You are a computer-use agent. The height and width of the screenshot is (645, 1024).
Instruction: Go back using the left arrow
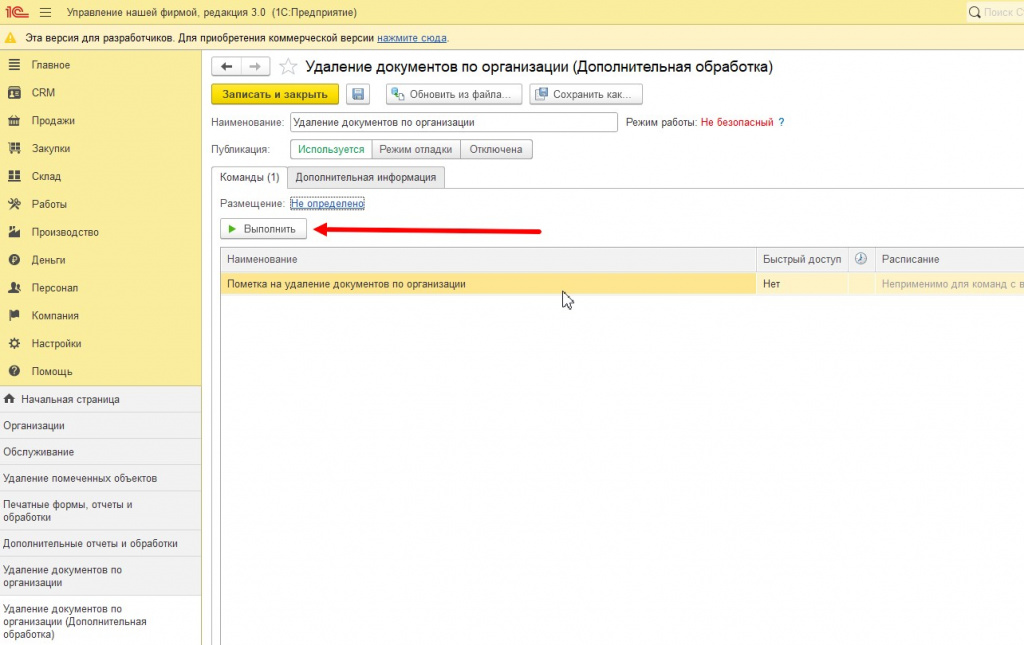(227, 67)
